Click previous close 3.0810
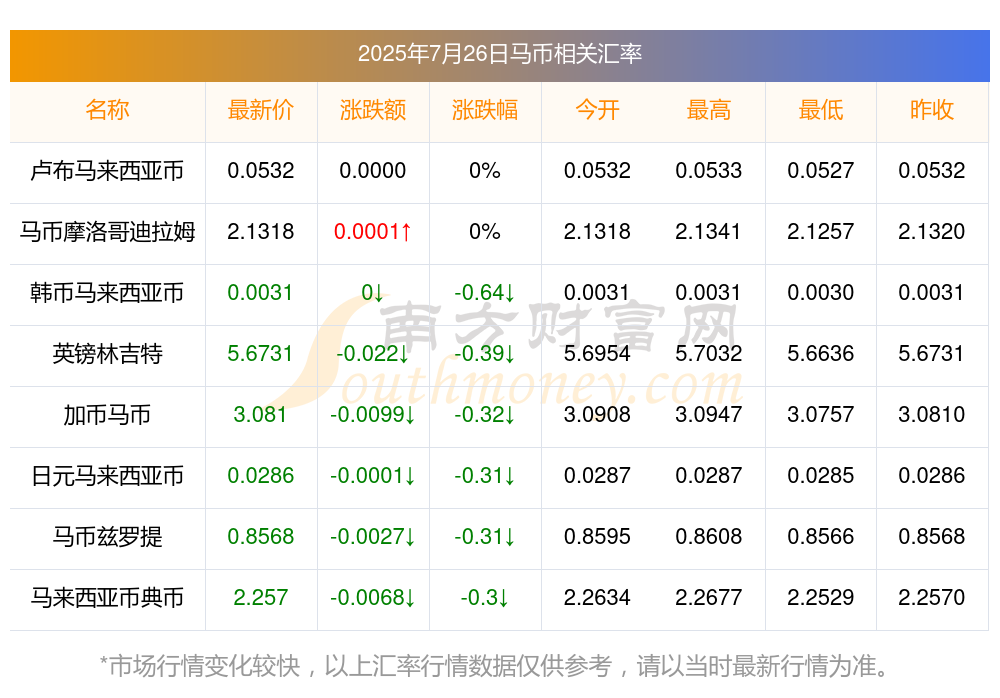Viewport: 1000px width, 698px height. click(932, 414)
